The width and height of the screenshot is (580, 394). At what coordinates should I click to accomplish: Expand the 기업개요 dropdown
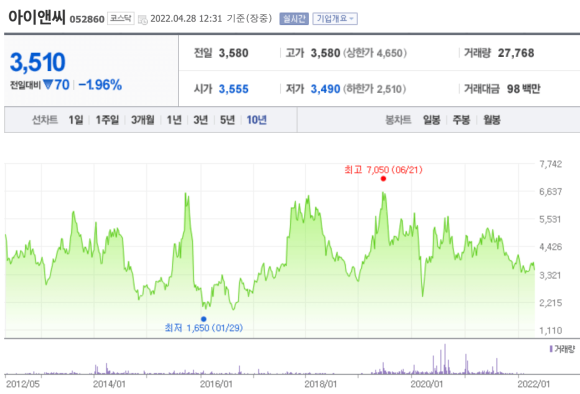335,18
